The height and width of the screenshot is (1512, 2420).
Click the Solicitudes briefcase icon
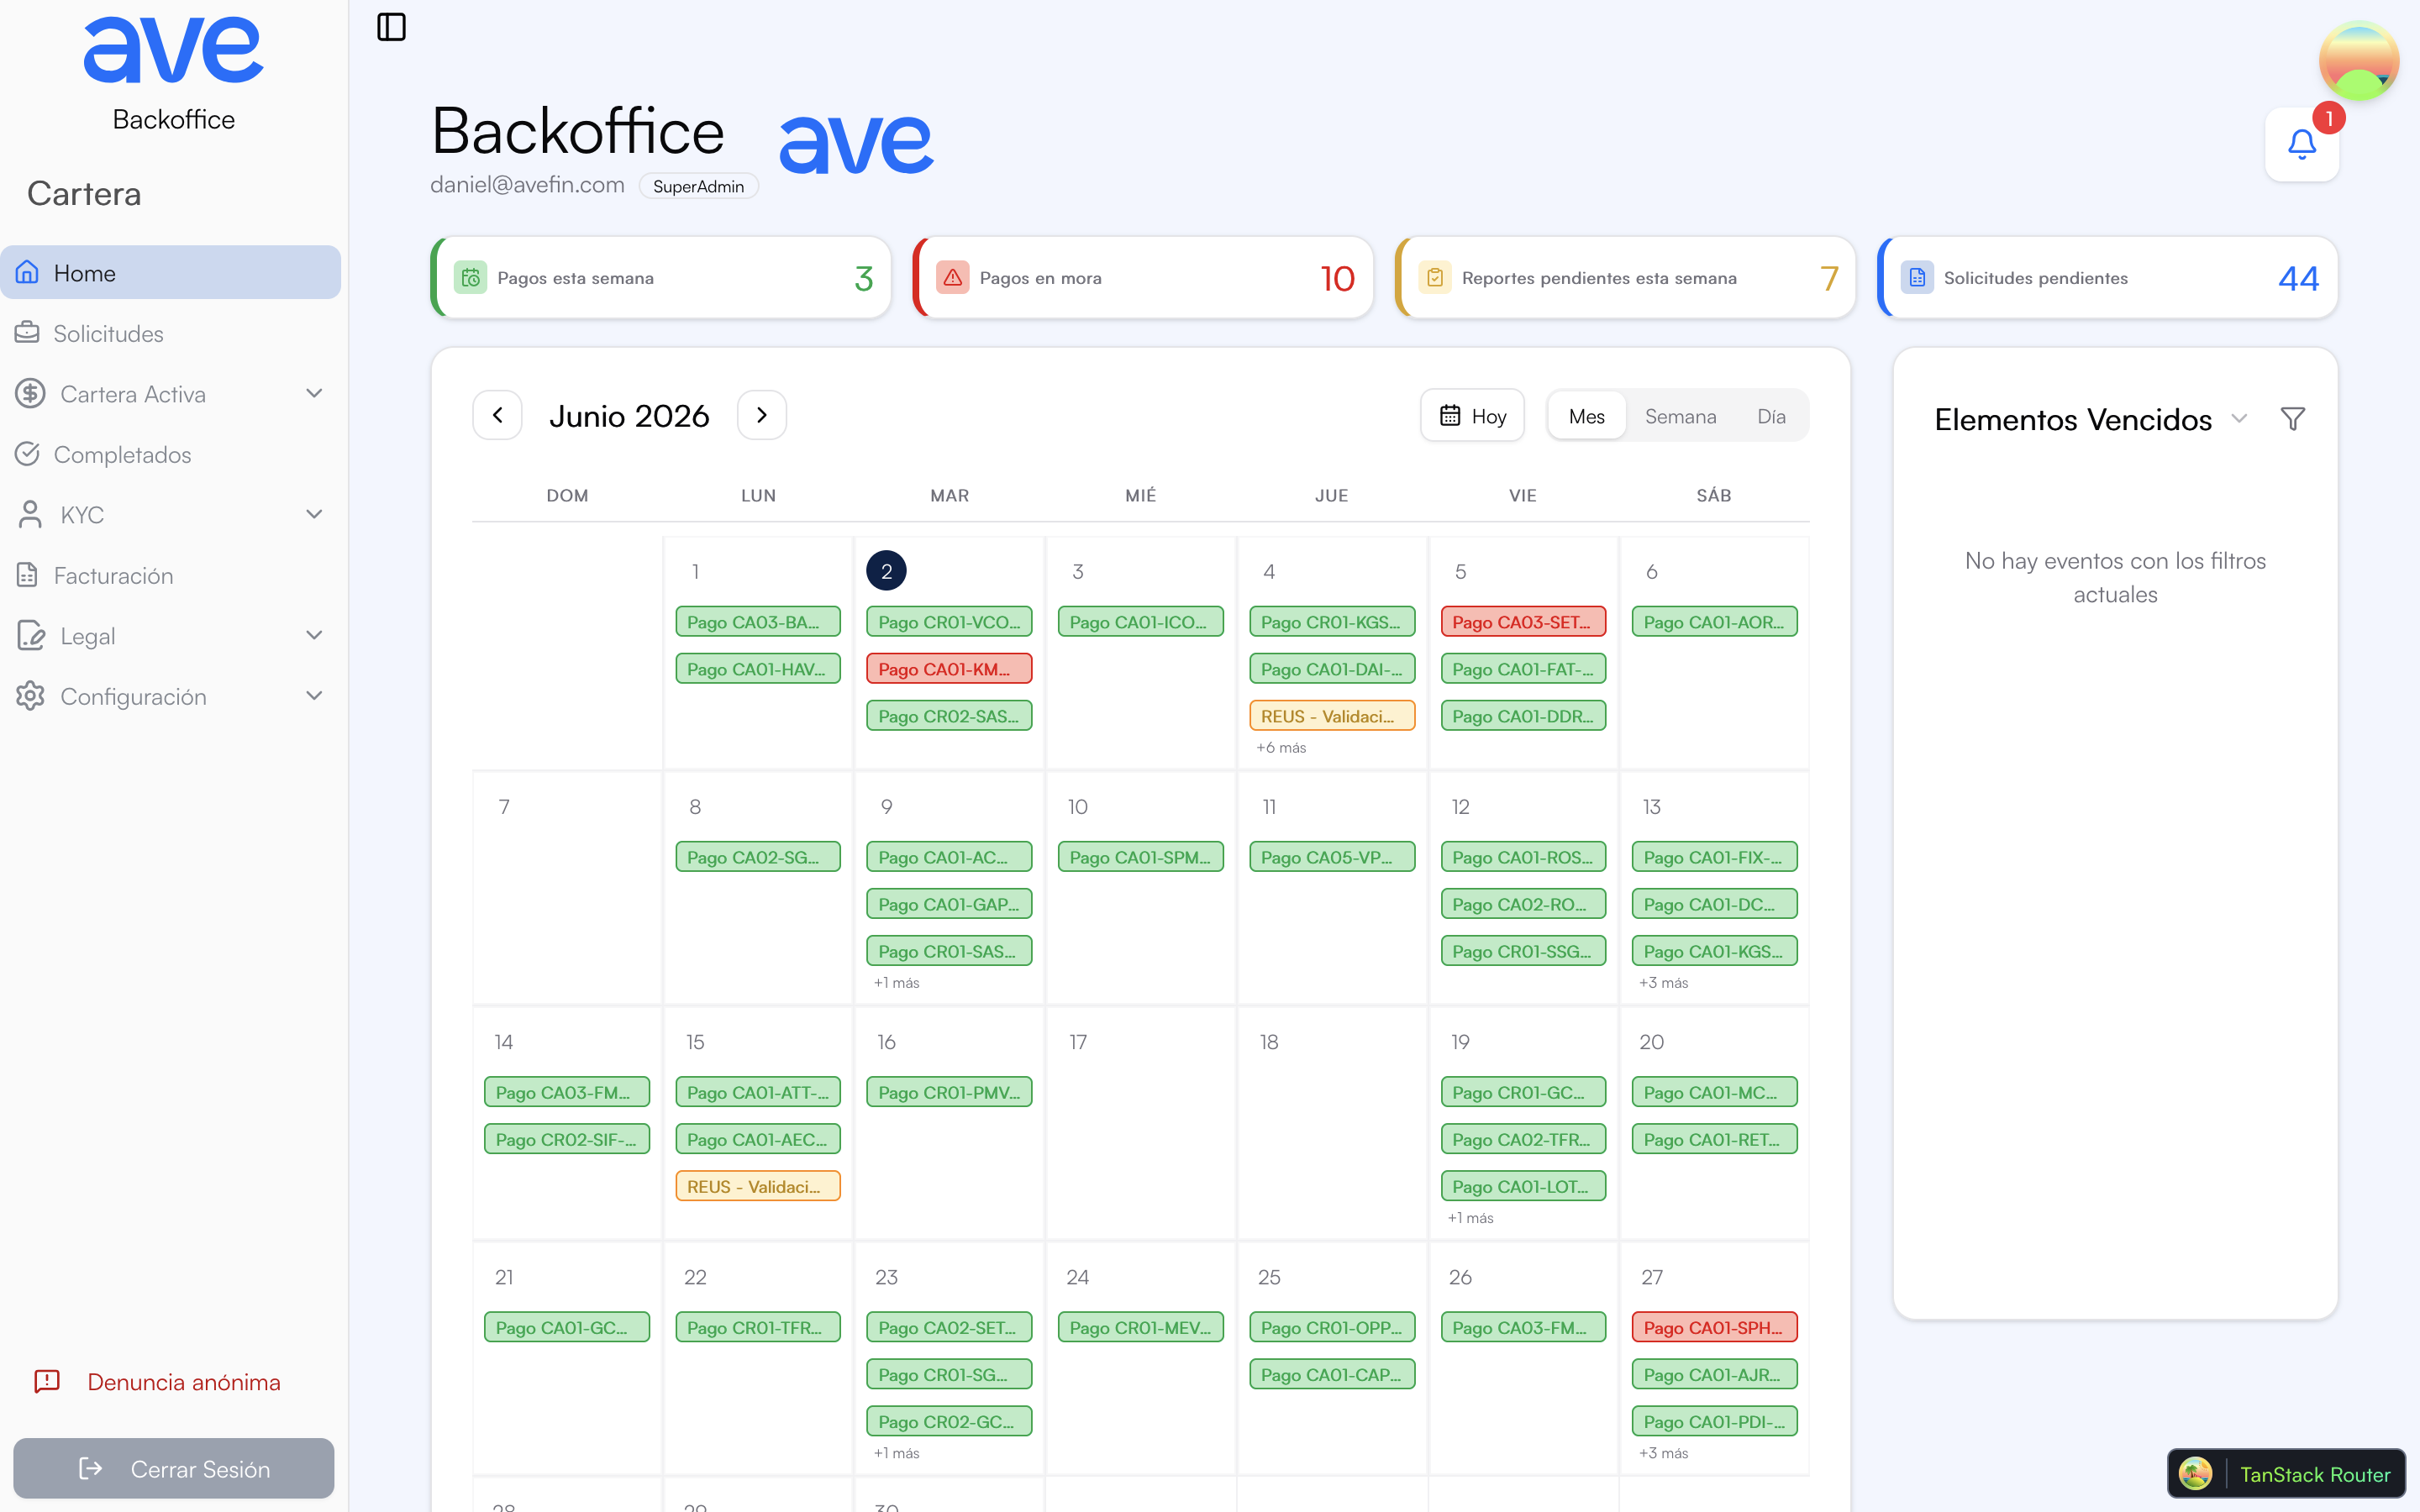pyautogui.click(x=28, y=332)
